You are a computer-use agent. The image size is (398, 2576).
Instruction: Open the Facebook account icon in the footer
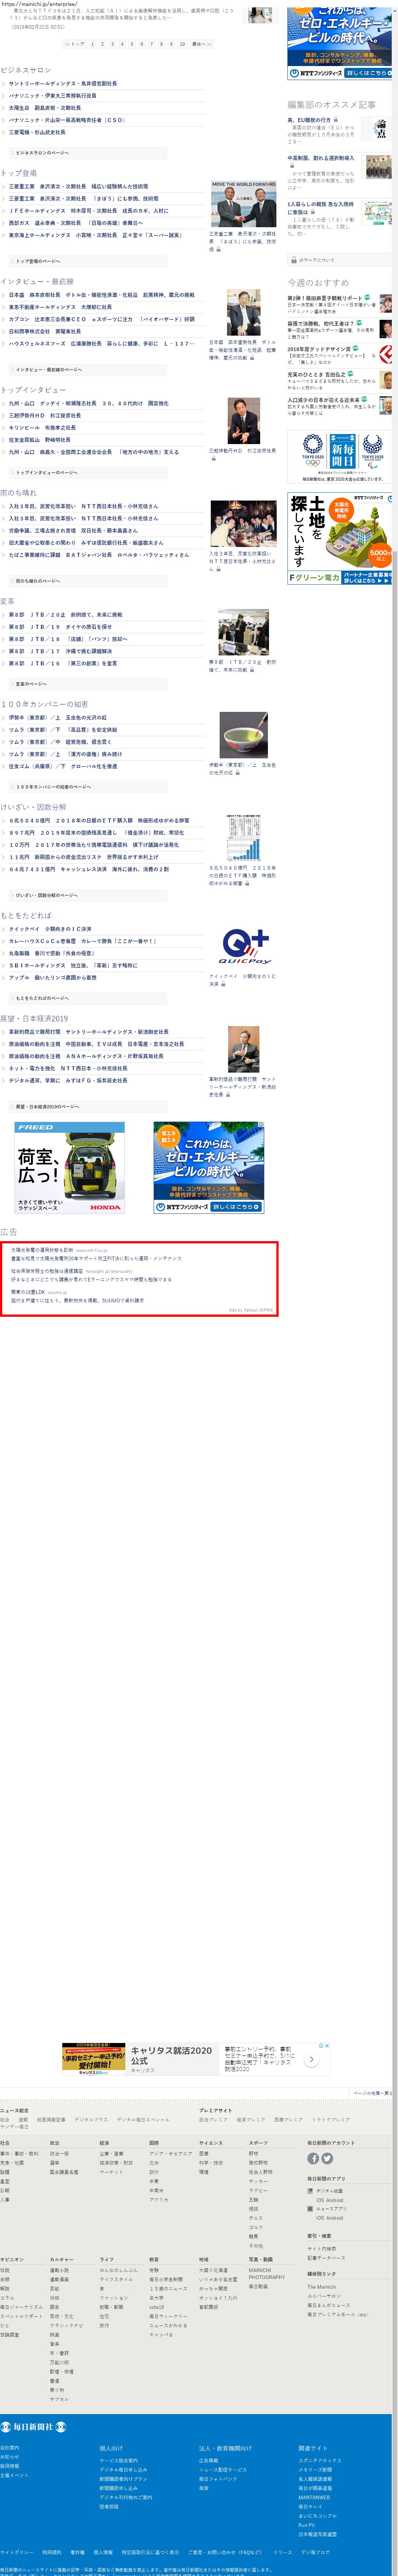pyautogui.click(x=313, y=2159)
